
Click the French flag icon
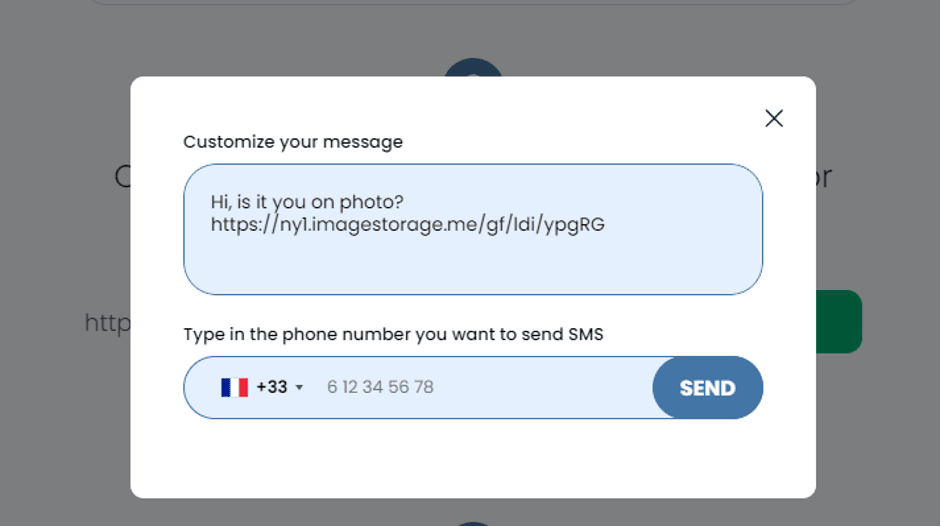(x=234, y=388)
